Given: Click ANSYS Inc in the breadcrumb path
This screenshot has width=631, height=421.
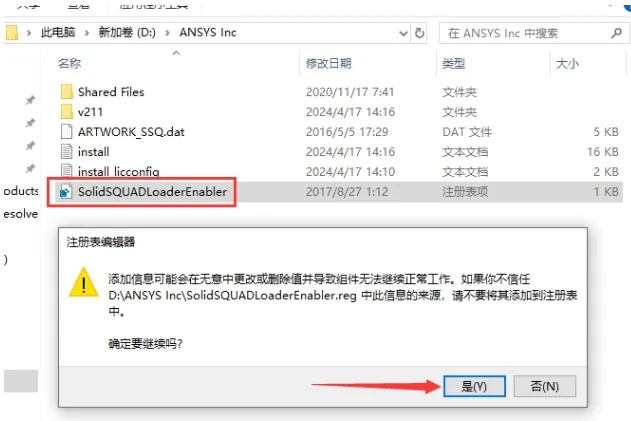Looking at the screenshot, I should pos(208,33).
